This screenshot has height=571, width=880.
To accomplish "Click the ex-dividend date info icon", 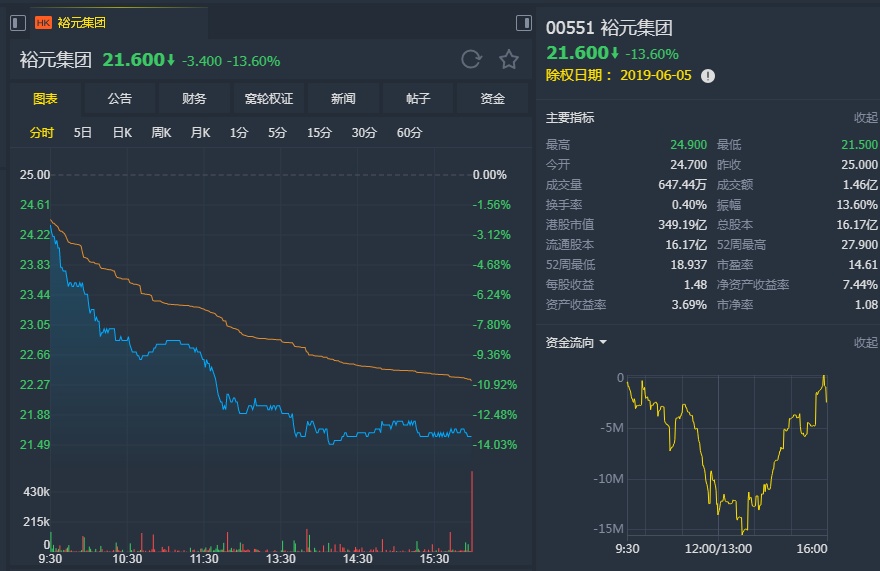I will click(708, 75).
